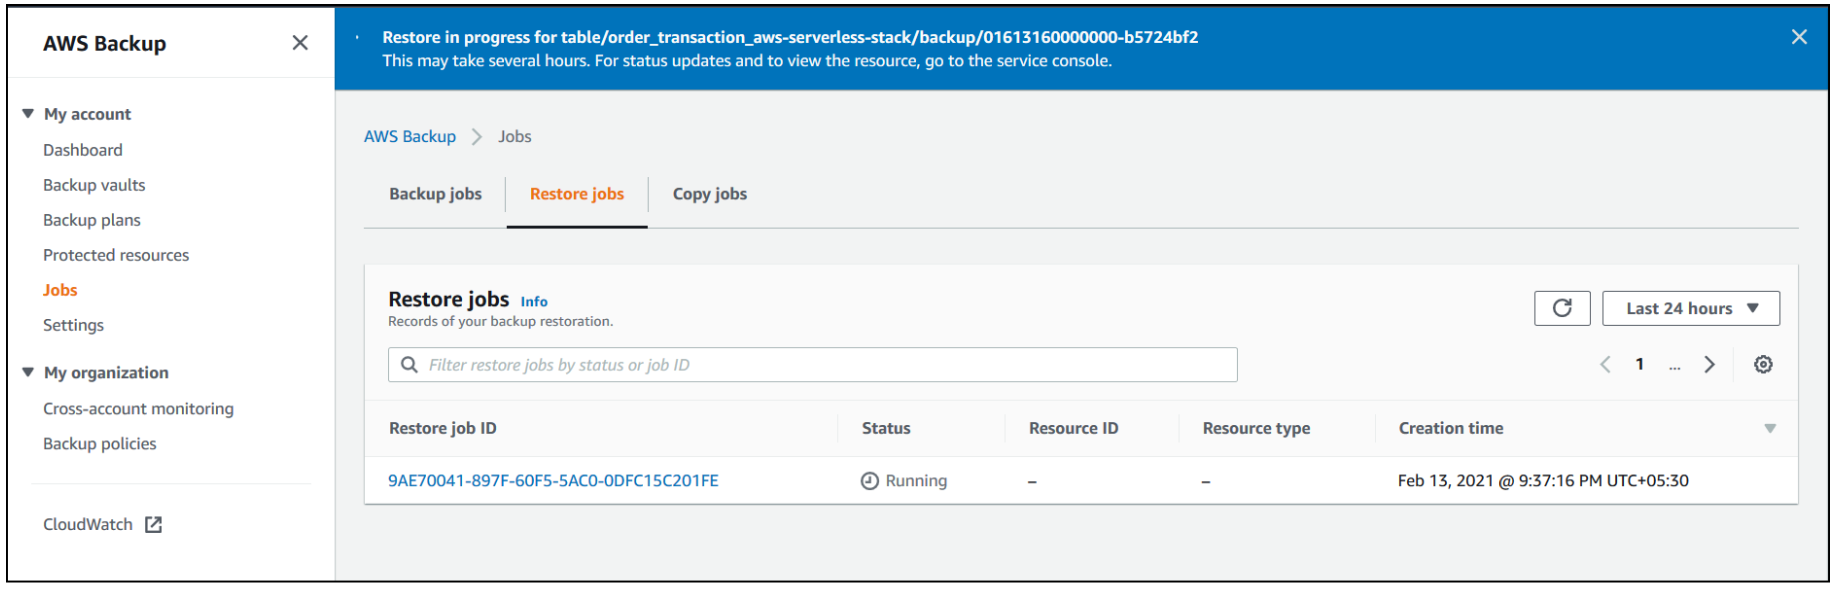Switch to the Backup jobs tab
The height and width of the screenshot is (590, 1836).
[435, 194]
